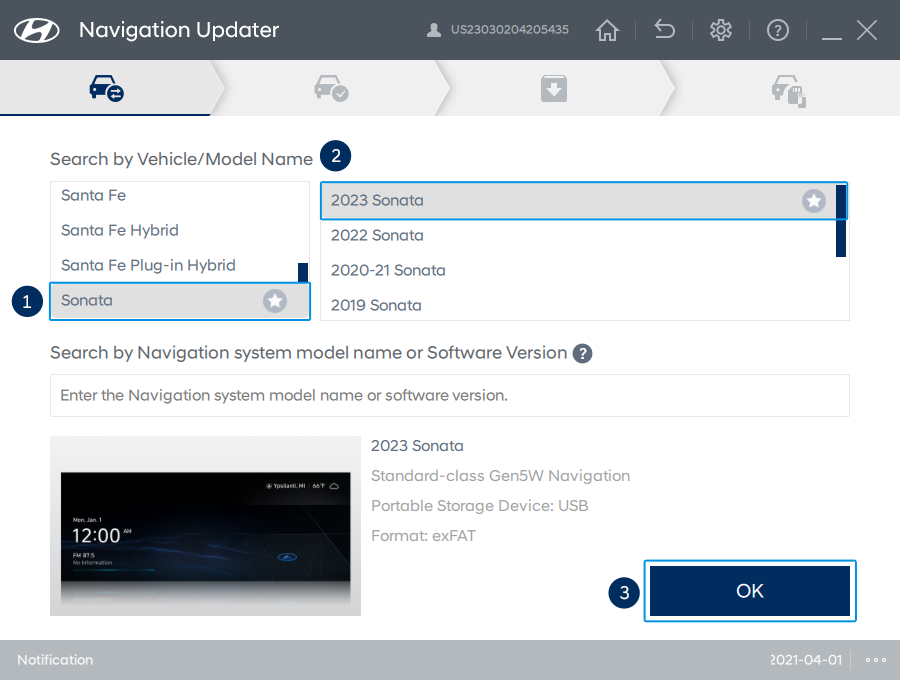The image size is (900, 680).
Task: Open the notification bar more options dots
Action: point(876,660)
